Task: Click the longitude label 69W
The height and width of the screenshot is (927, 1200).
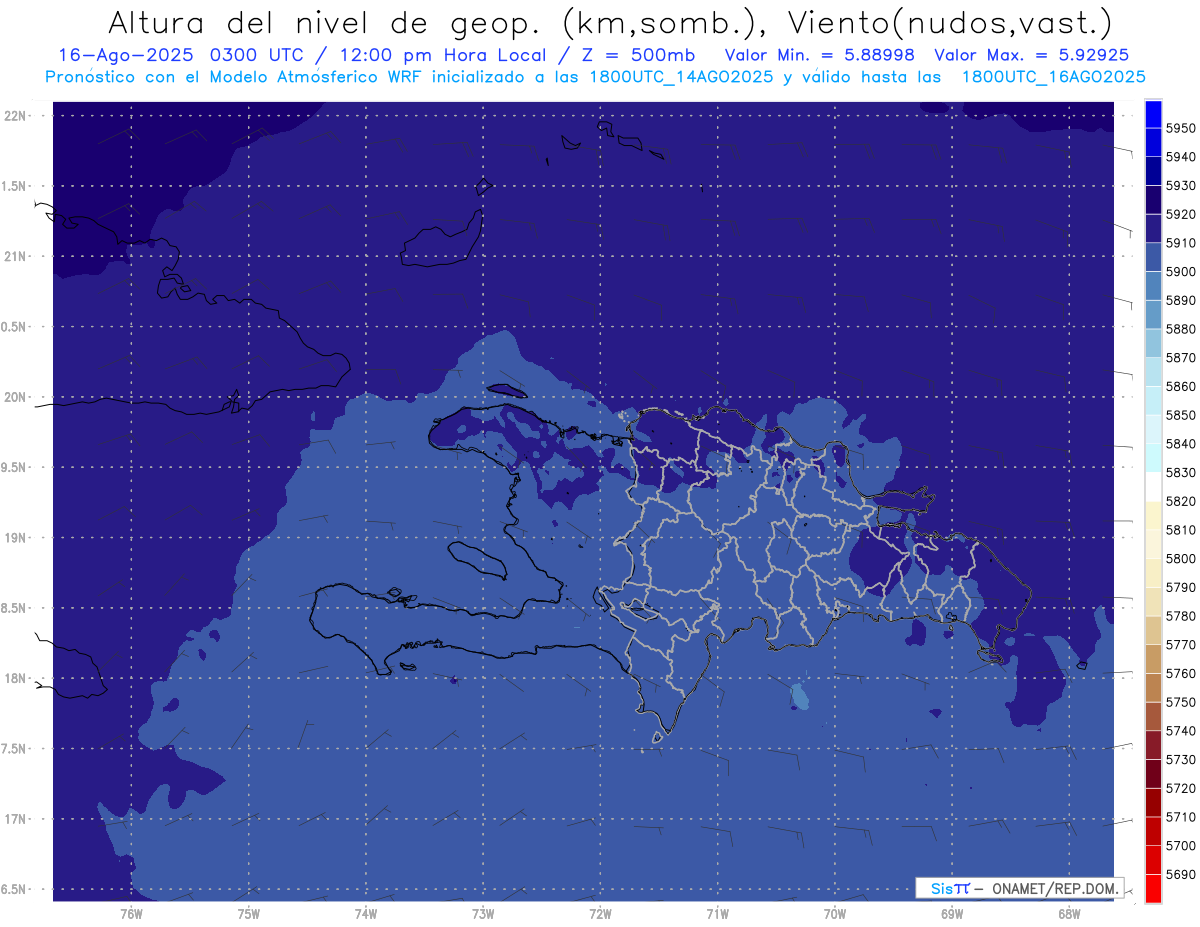Action: [952, 913]
